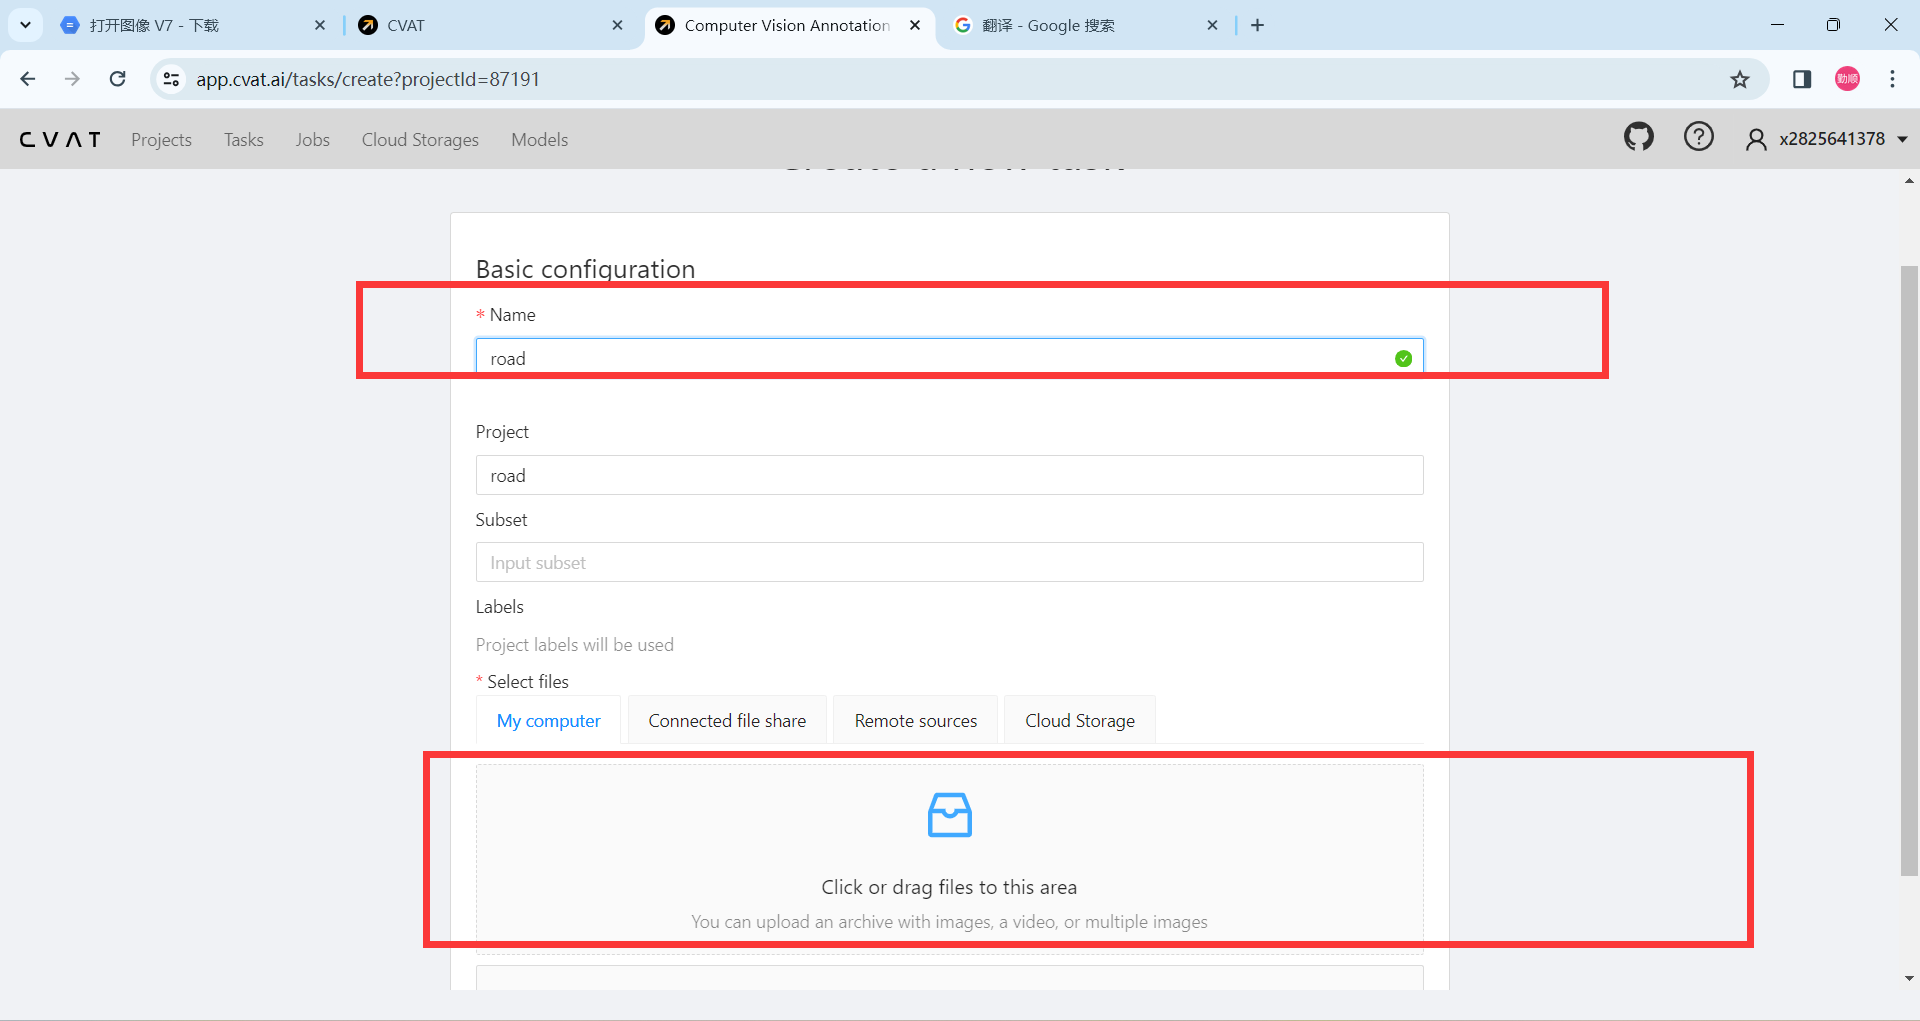Open Cloud Storages page

420,140
